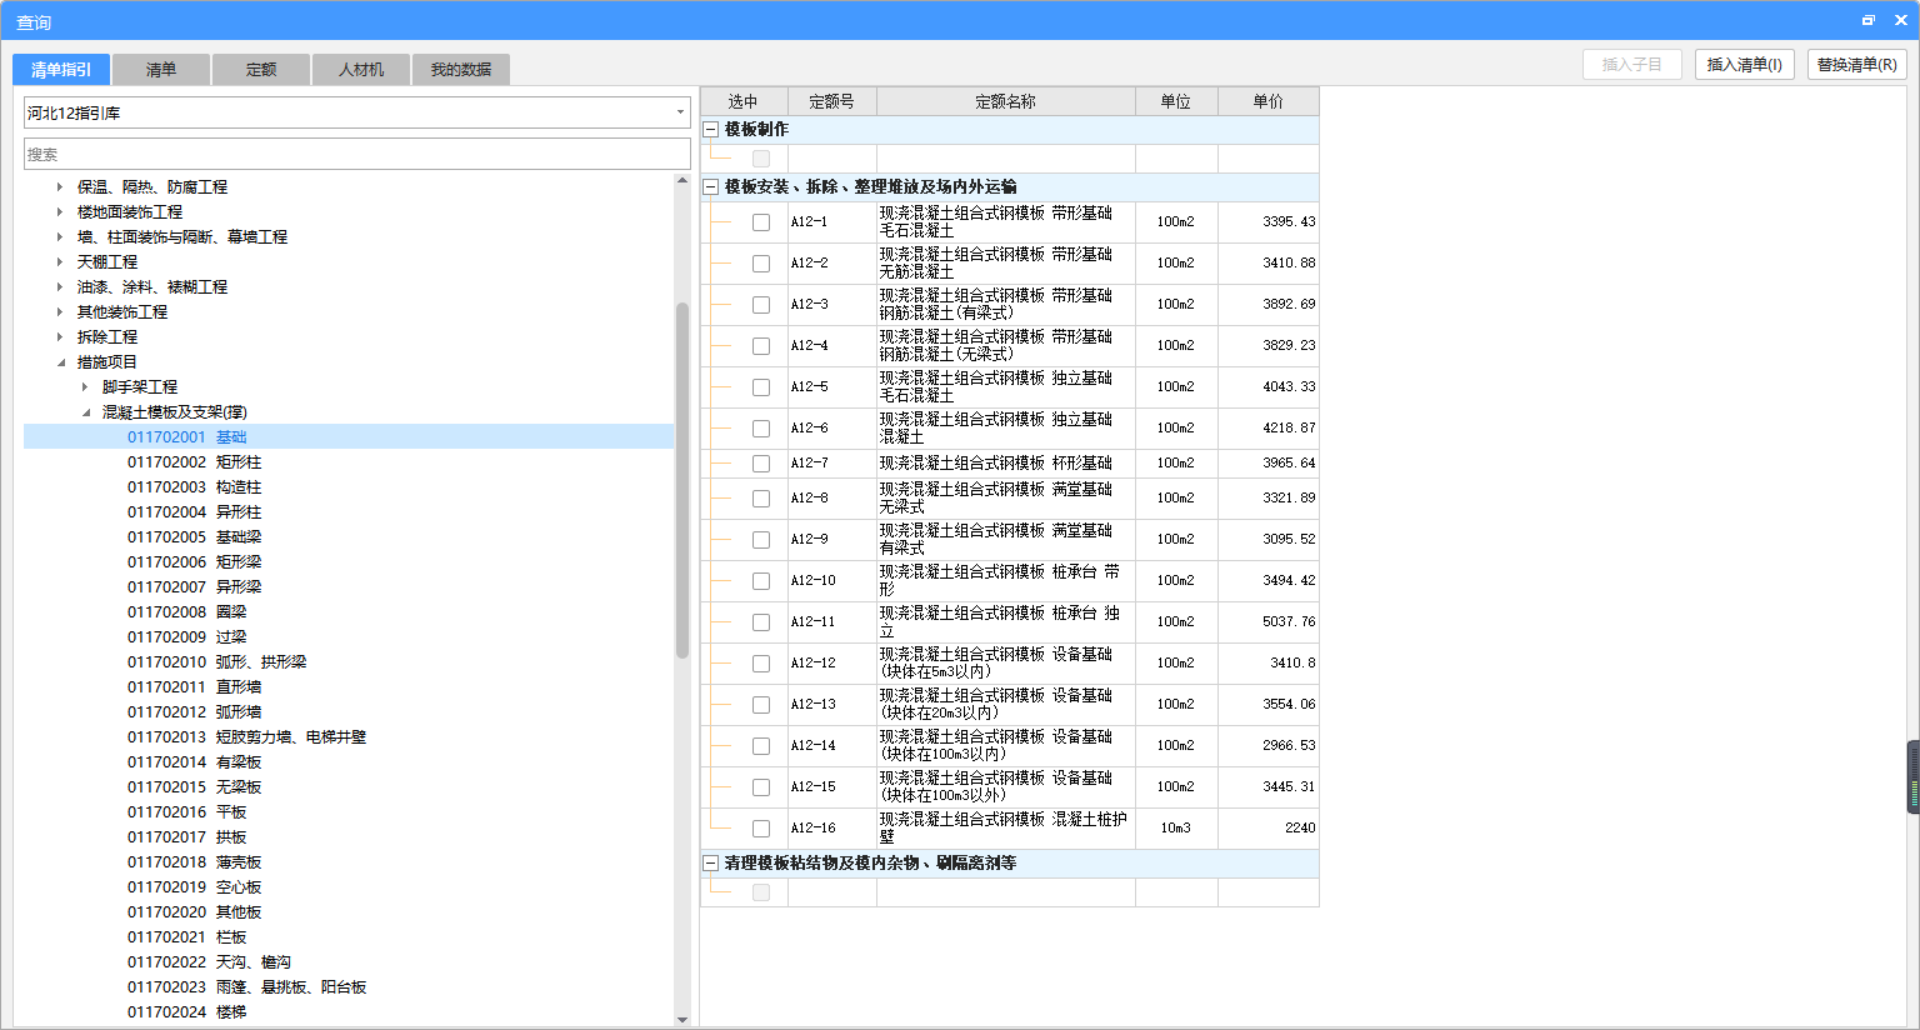The image size is (1920, 1030).
Task: Collapse the 清理模板粘结物 group
Action: click(x=711, y=863)
